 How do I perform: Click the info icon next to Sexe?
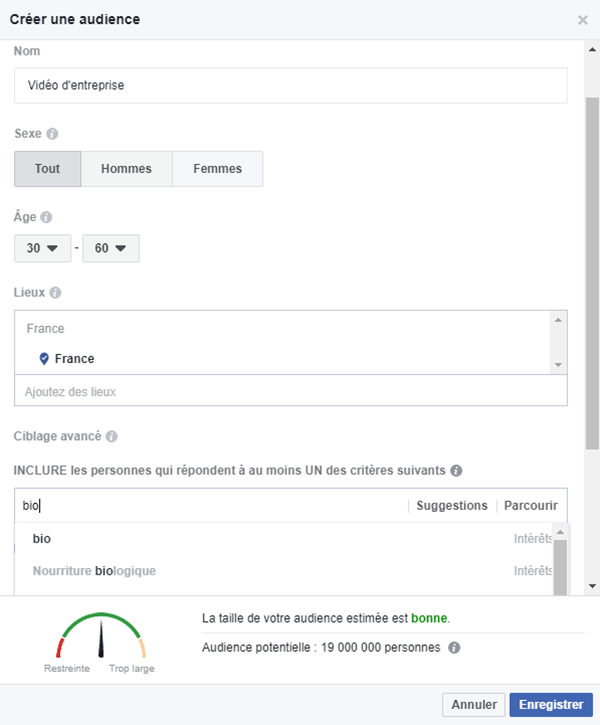pyautogui.click(x=52, y=133)
